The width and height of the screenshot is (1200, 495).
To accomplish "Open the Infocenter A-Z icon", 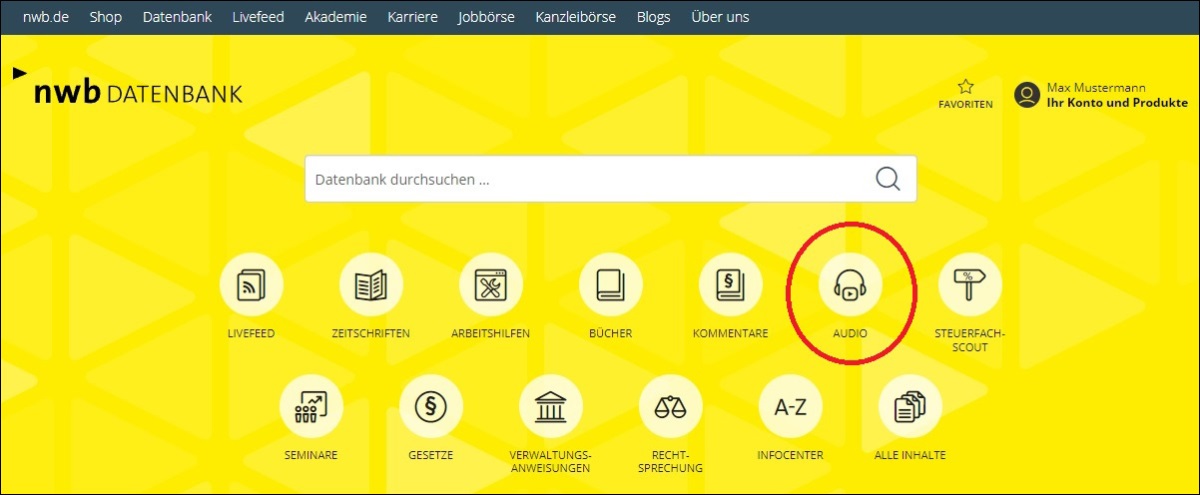I will (791, 407).
